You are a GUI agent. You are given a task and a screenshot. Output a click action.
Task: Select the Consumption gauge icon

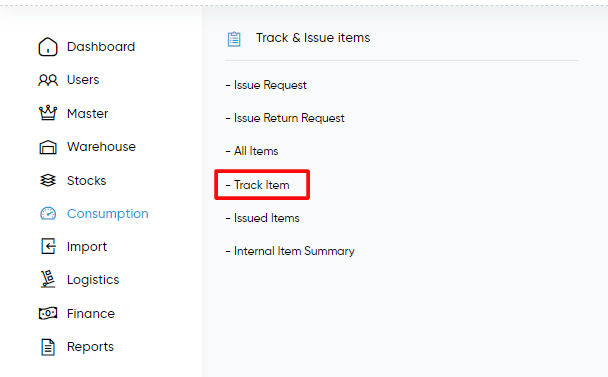coord(48,214)
